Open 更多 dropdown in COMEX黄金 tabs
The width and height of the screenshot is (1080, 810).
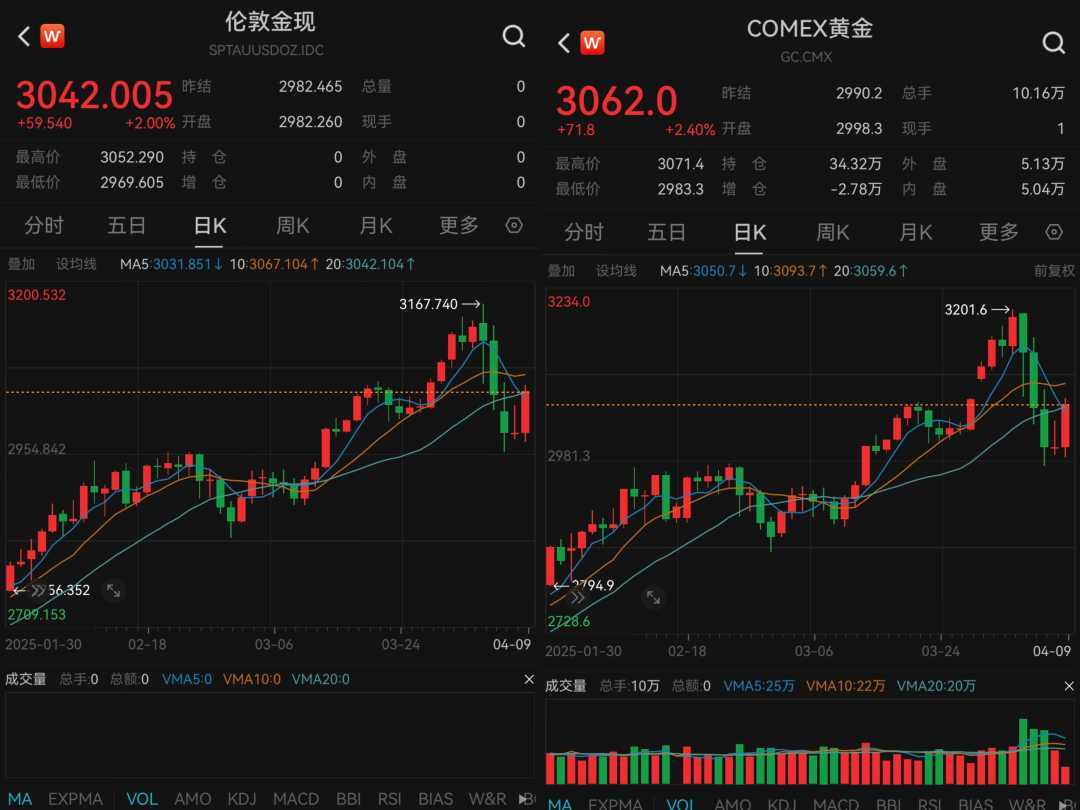[999, 232]
